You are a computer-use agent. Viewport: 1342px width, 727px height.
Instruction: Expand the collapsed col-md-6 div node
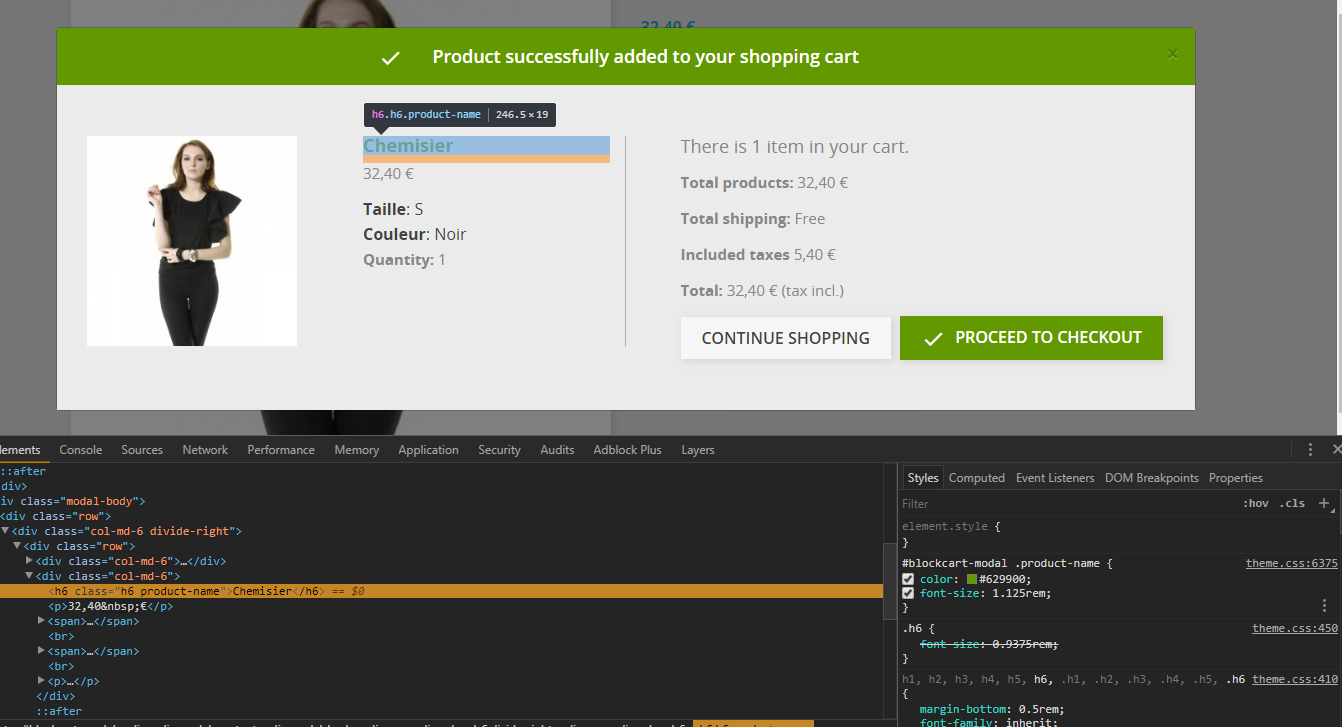29,561
